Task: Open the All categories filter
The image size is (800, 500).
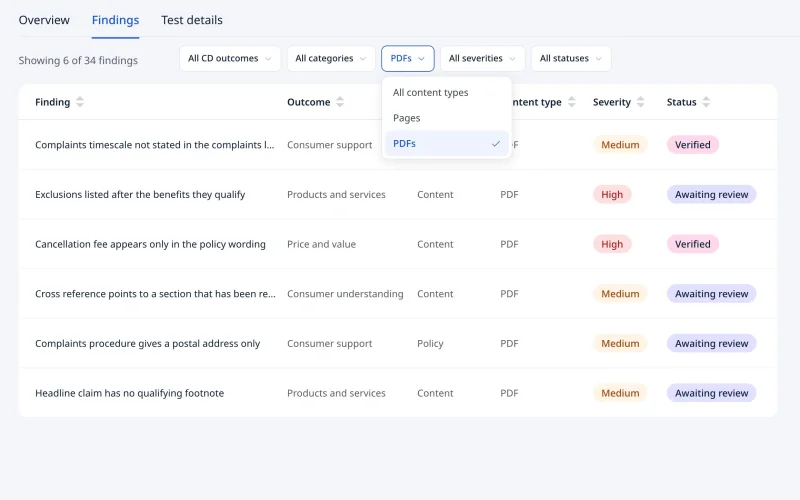Action: tap(331, 59)
